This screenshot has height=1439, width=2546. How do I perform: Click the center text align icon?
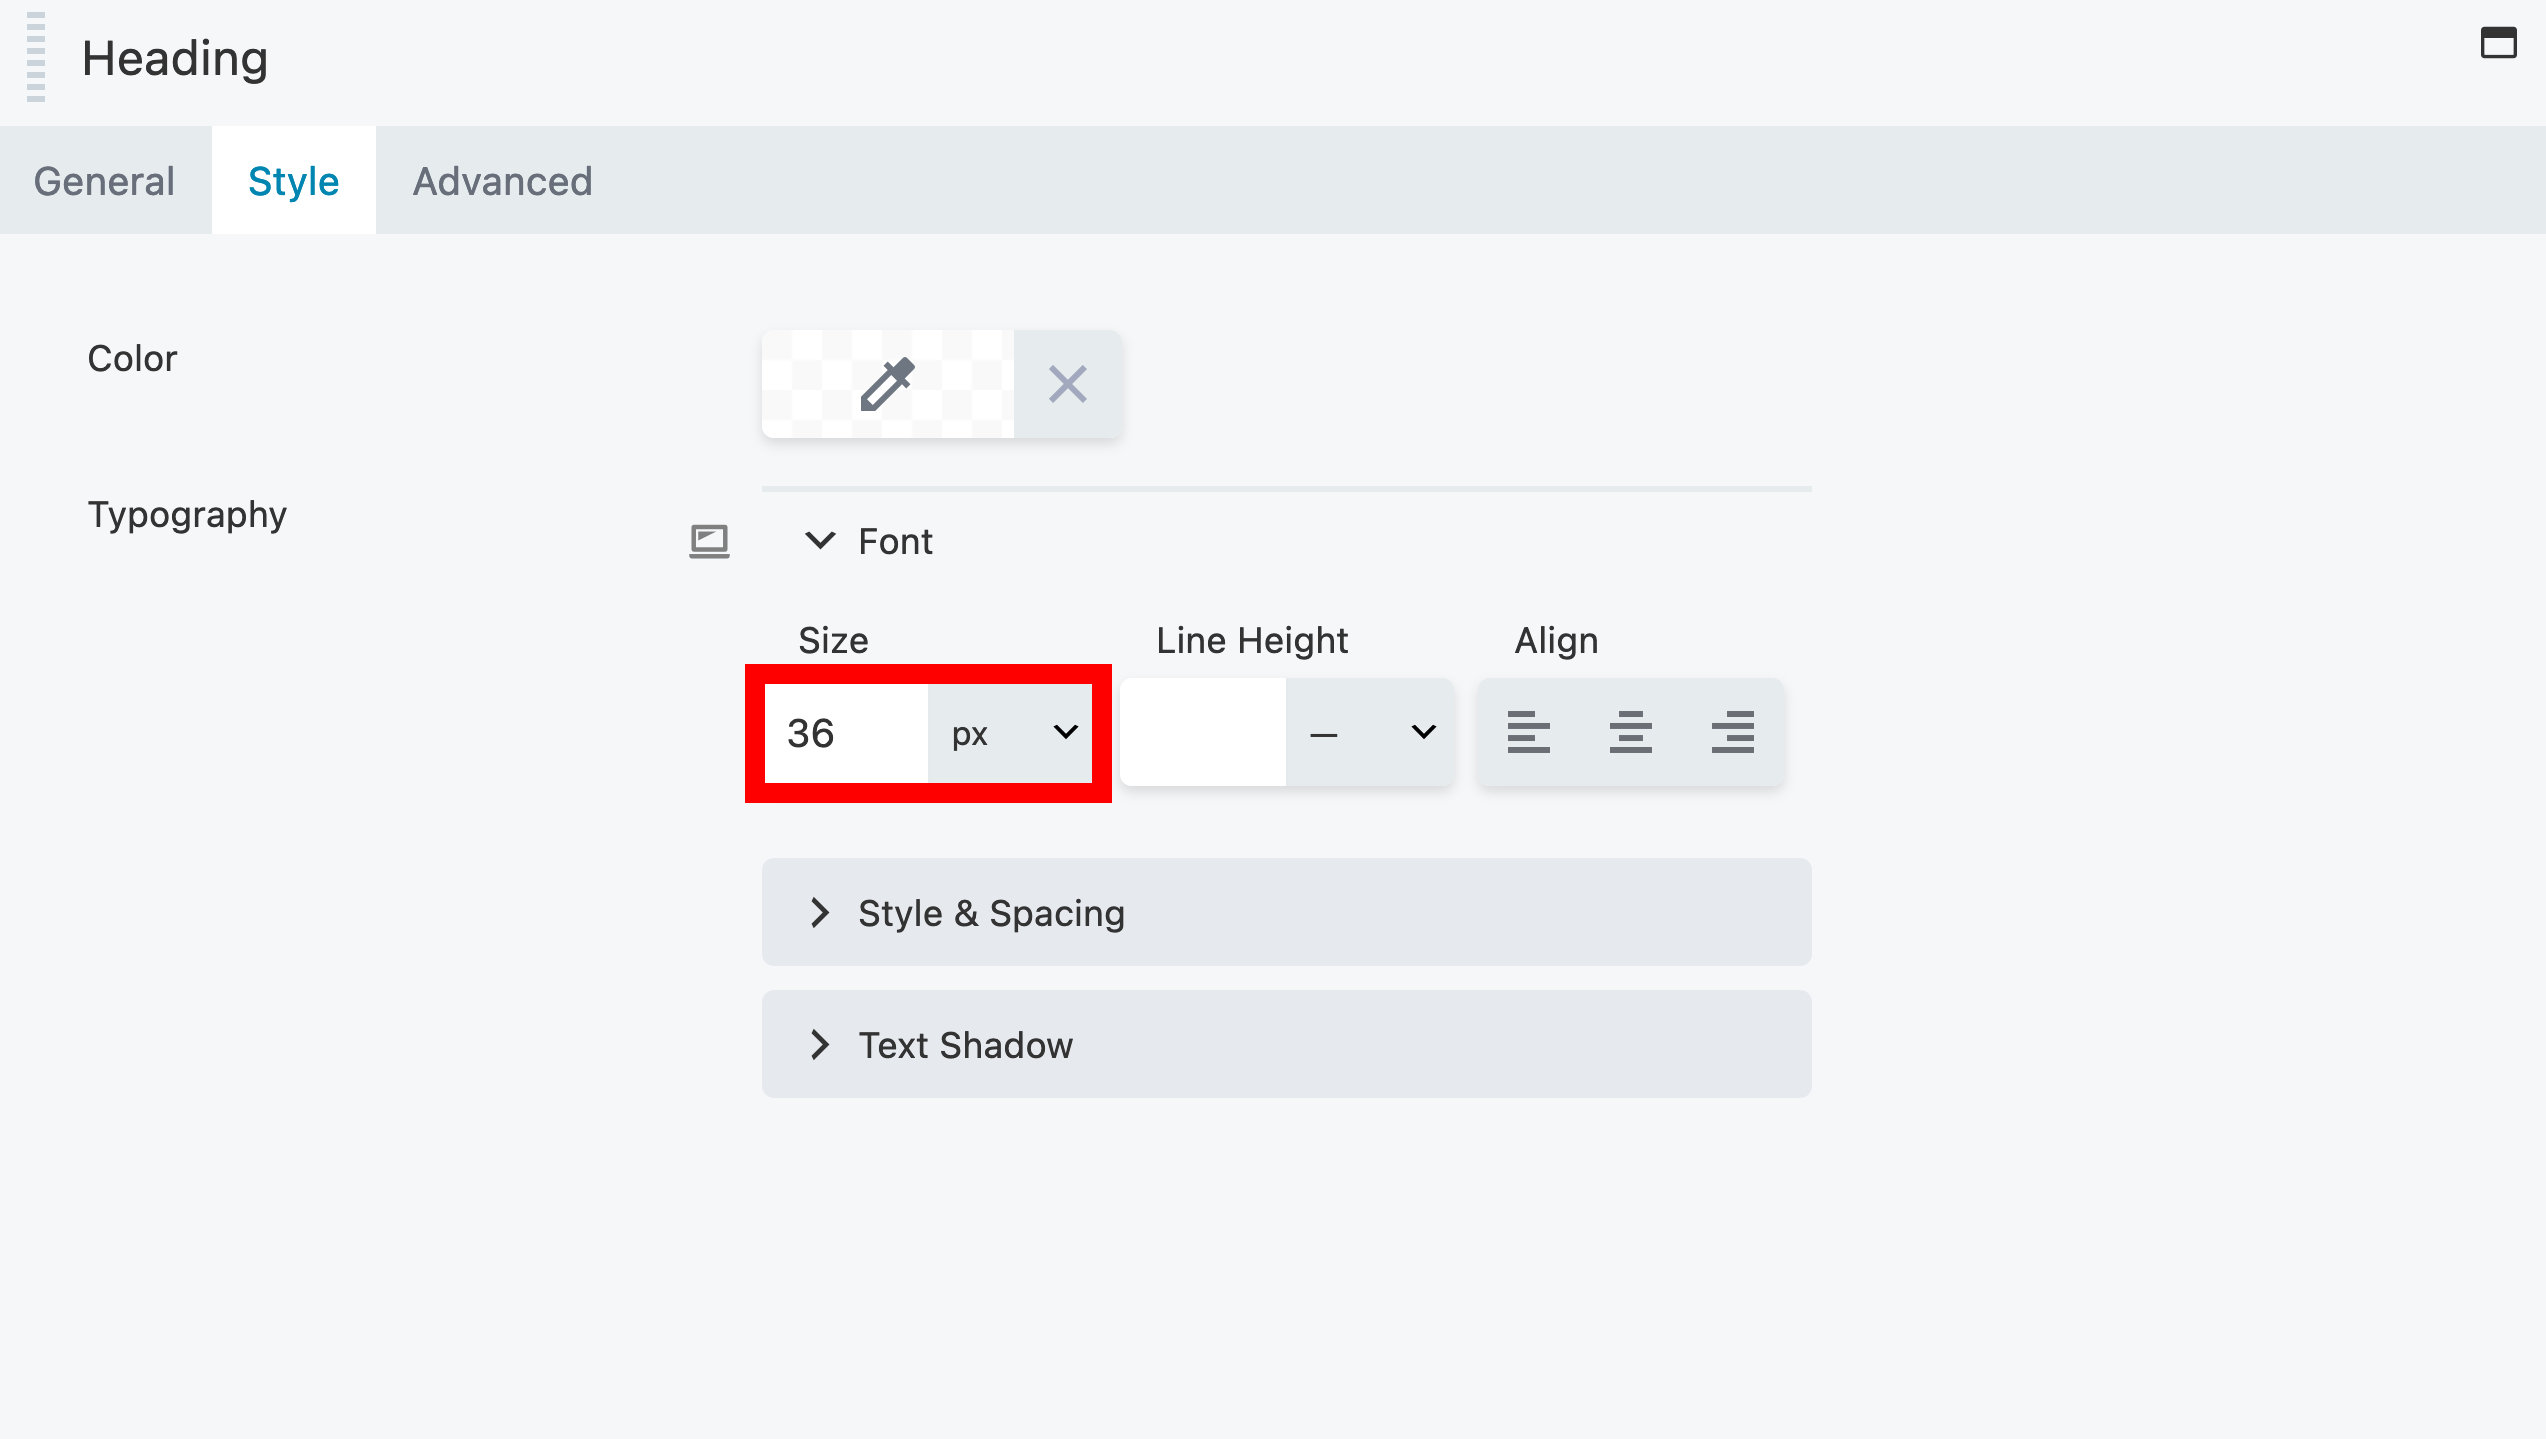(x=1628, y=733)
